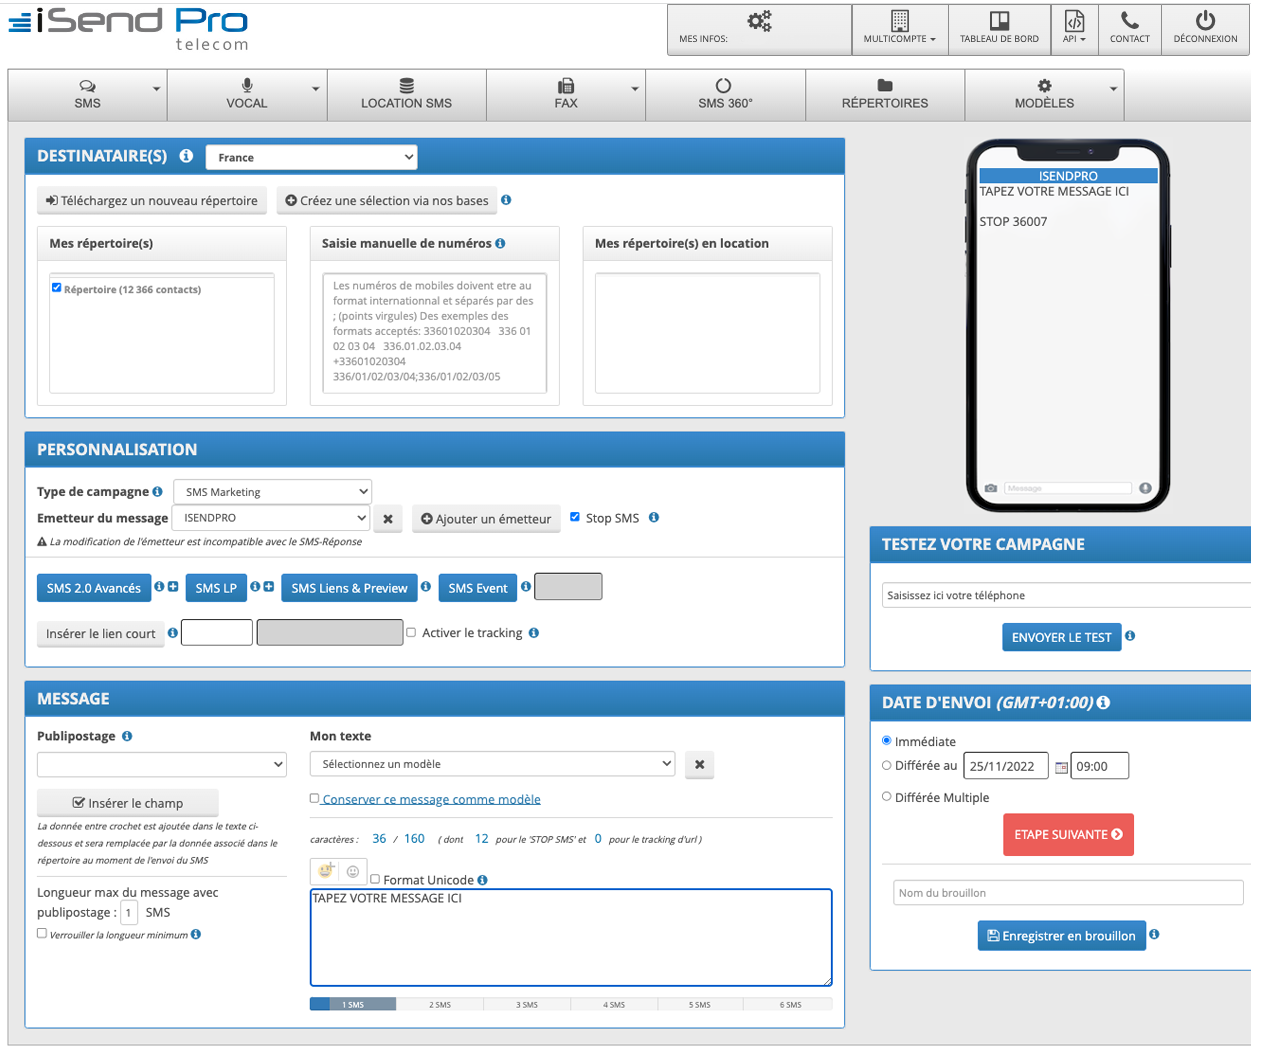Click ENVOYER LE TEST to test the campaign
The height and width of the screenshot is (1056, 1263).
point(1061,637)
